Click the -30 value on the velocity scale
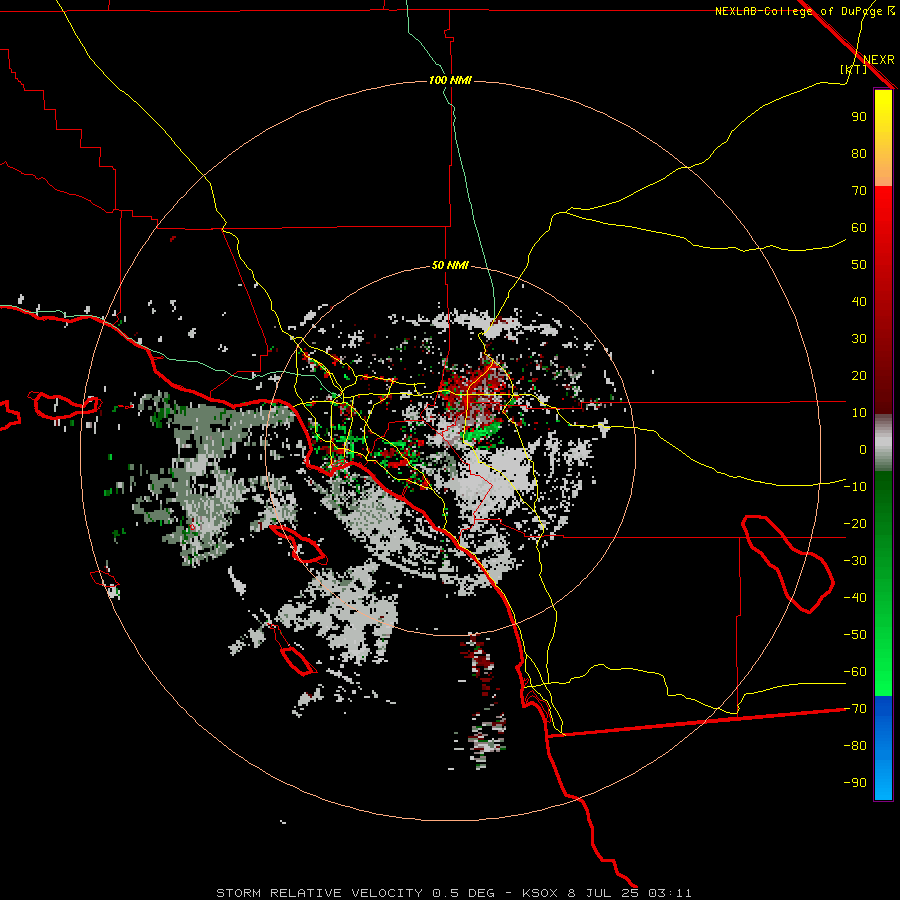Screen dimensions: 900x900 click(x=855, y=561)
